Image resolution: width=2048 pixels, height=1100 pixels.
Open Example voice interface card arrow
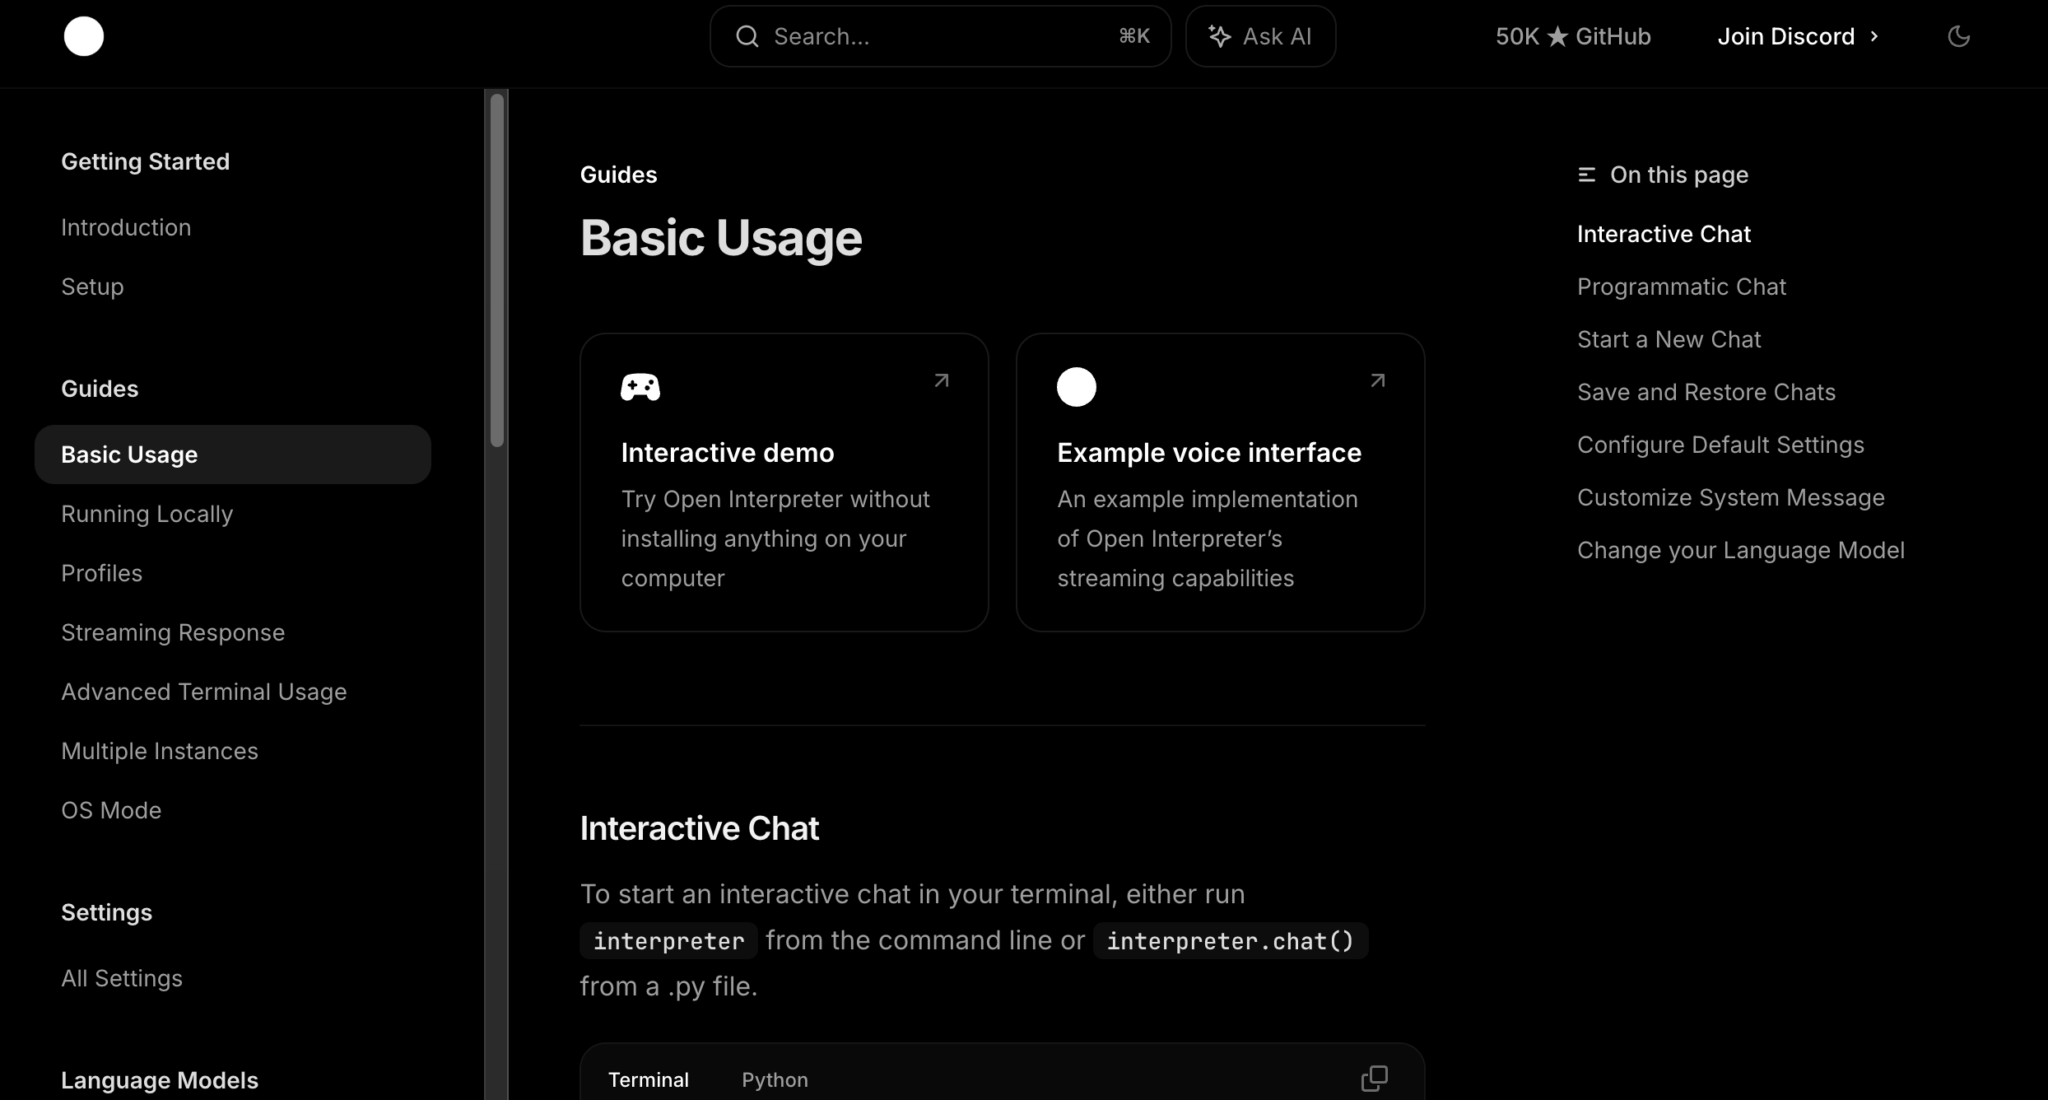(1377, 381)
